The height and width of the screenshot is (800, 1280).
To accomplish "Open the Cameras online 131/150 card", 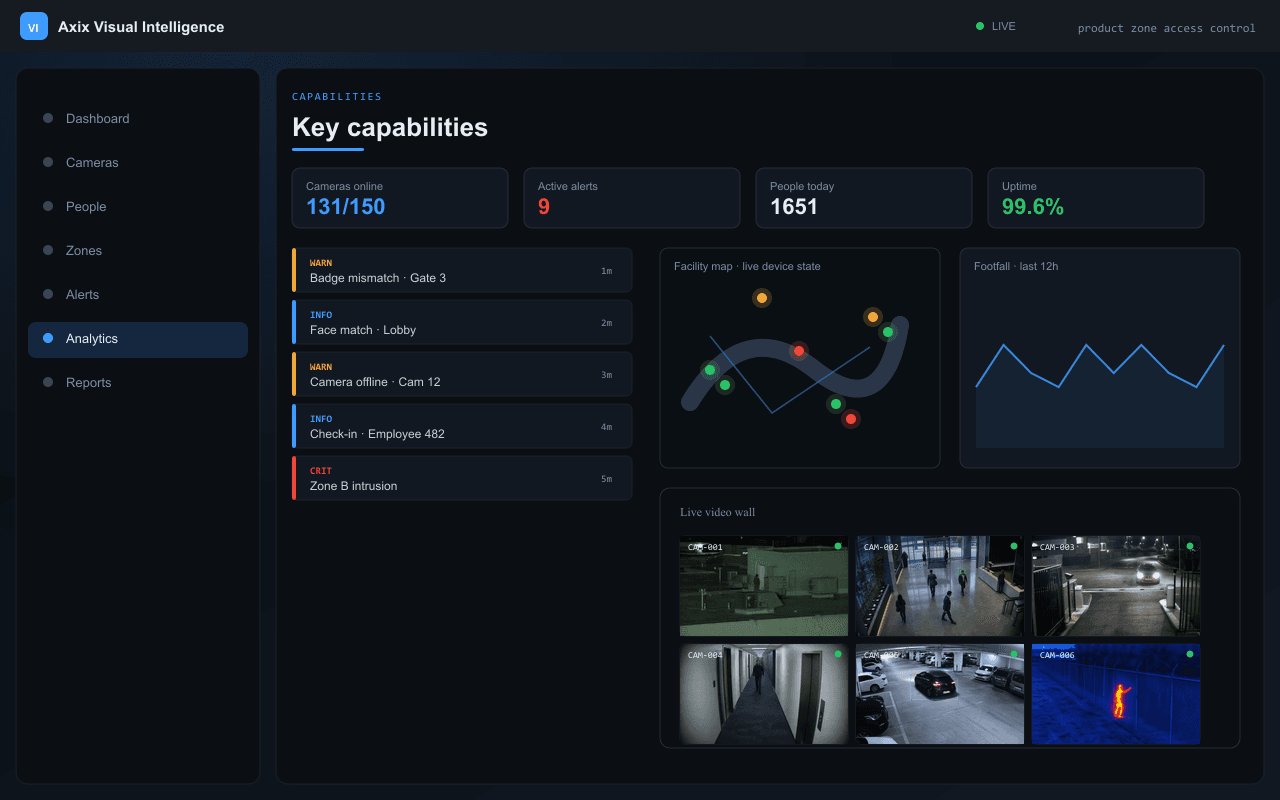I will pos(400,198).
